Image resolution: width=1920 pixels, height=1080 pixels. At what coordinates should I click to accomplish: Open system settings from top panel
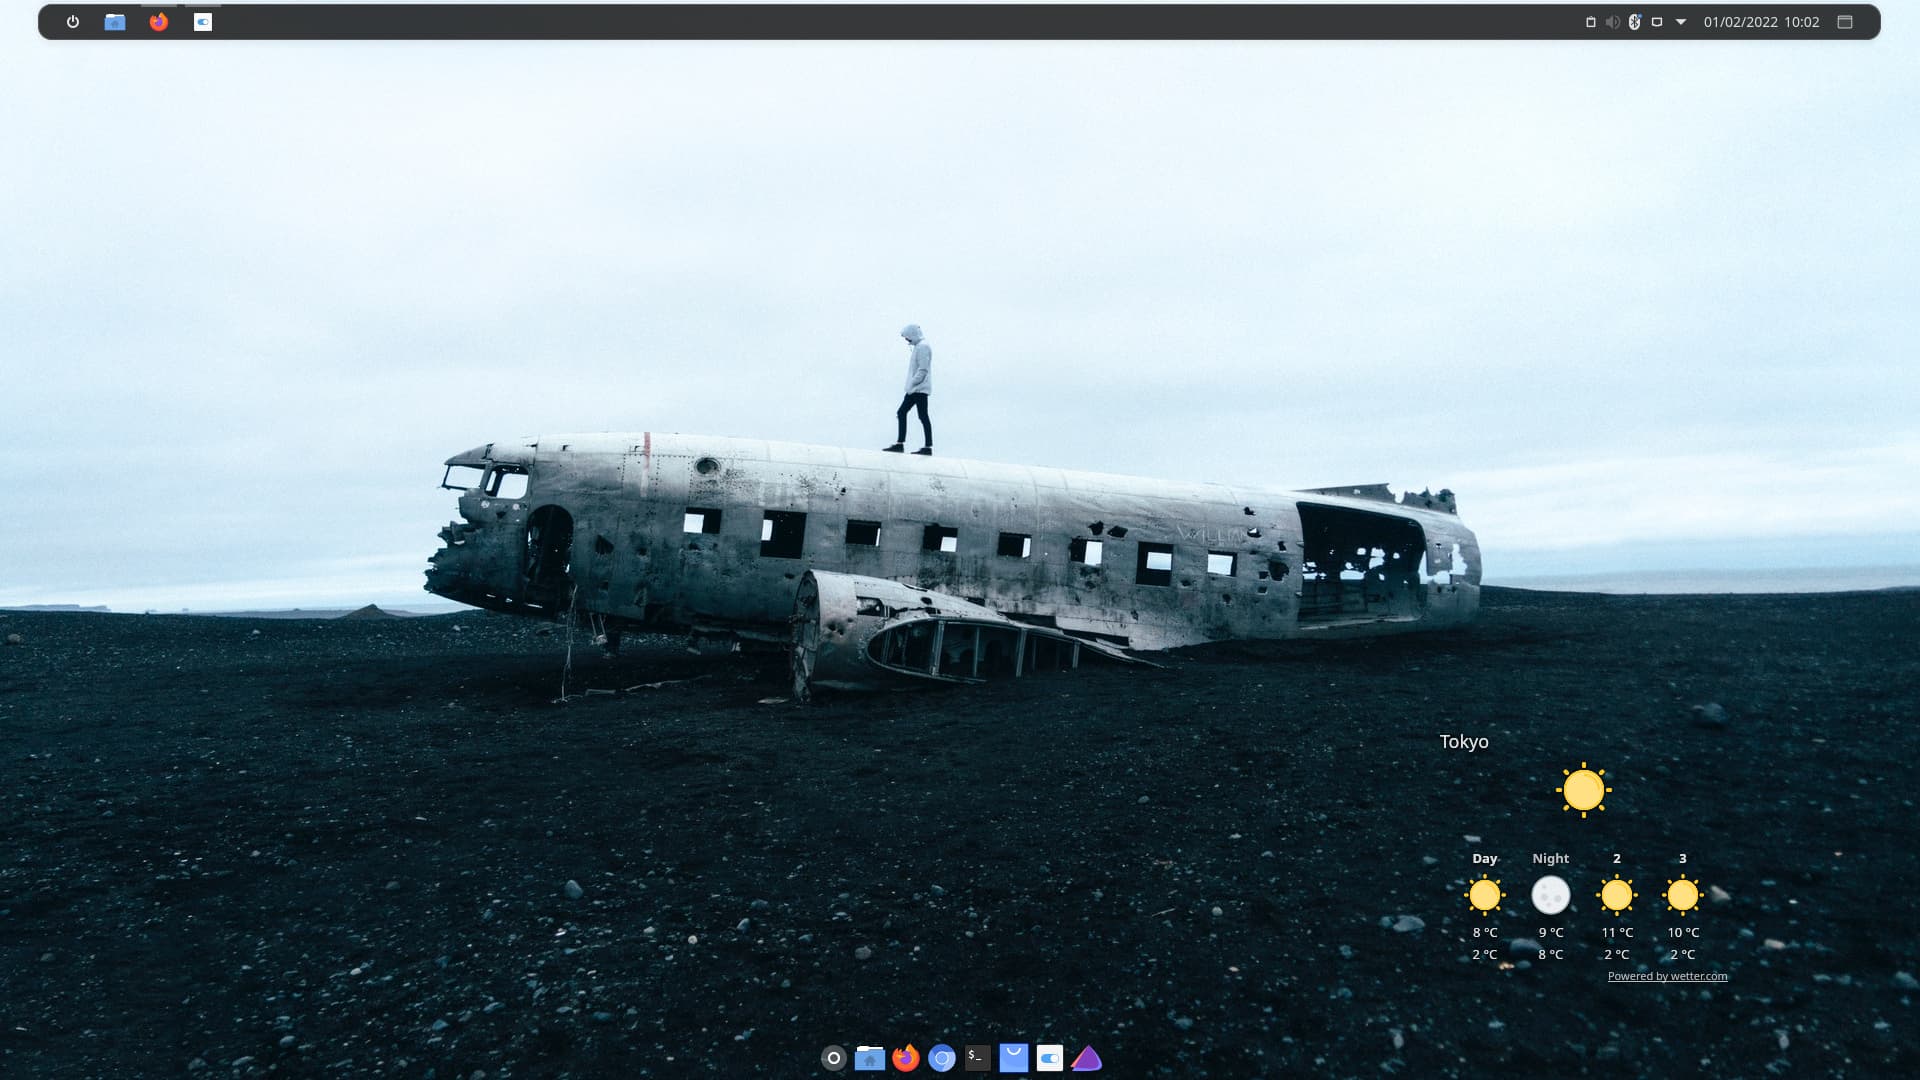pyautogui.click(x=203, y=22)
